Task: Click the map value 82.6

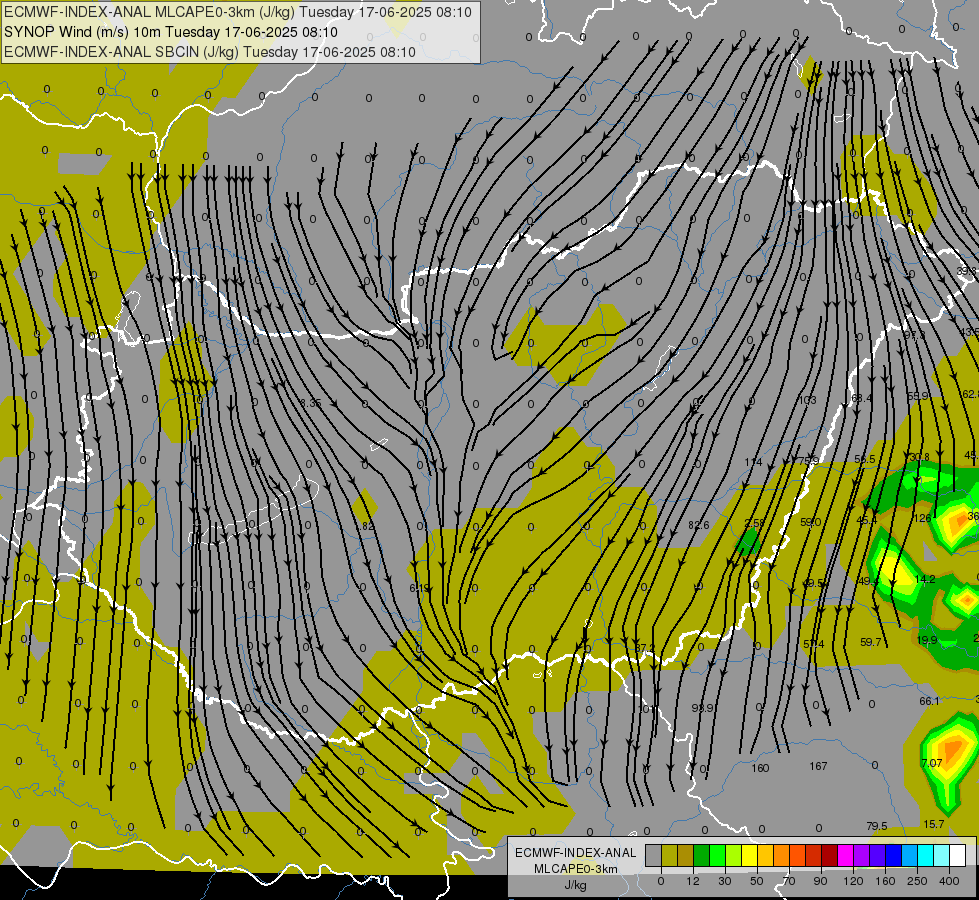Action: tap(699, 525)
